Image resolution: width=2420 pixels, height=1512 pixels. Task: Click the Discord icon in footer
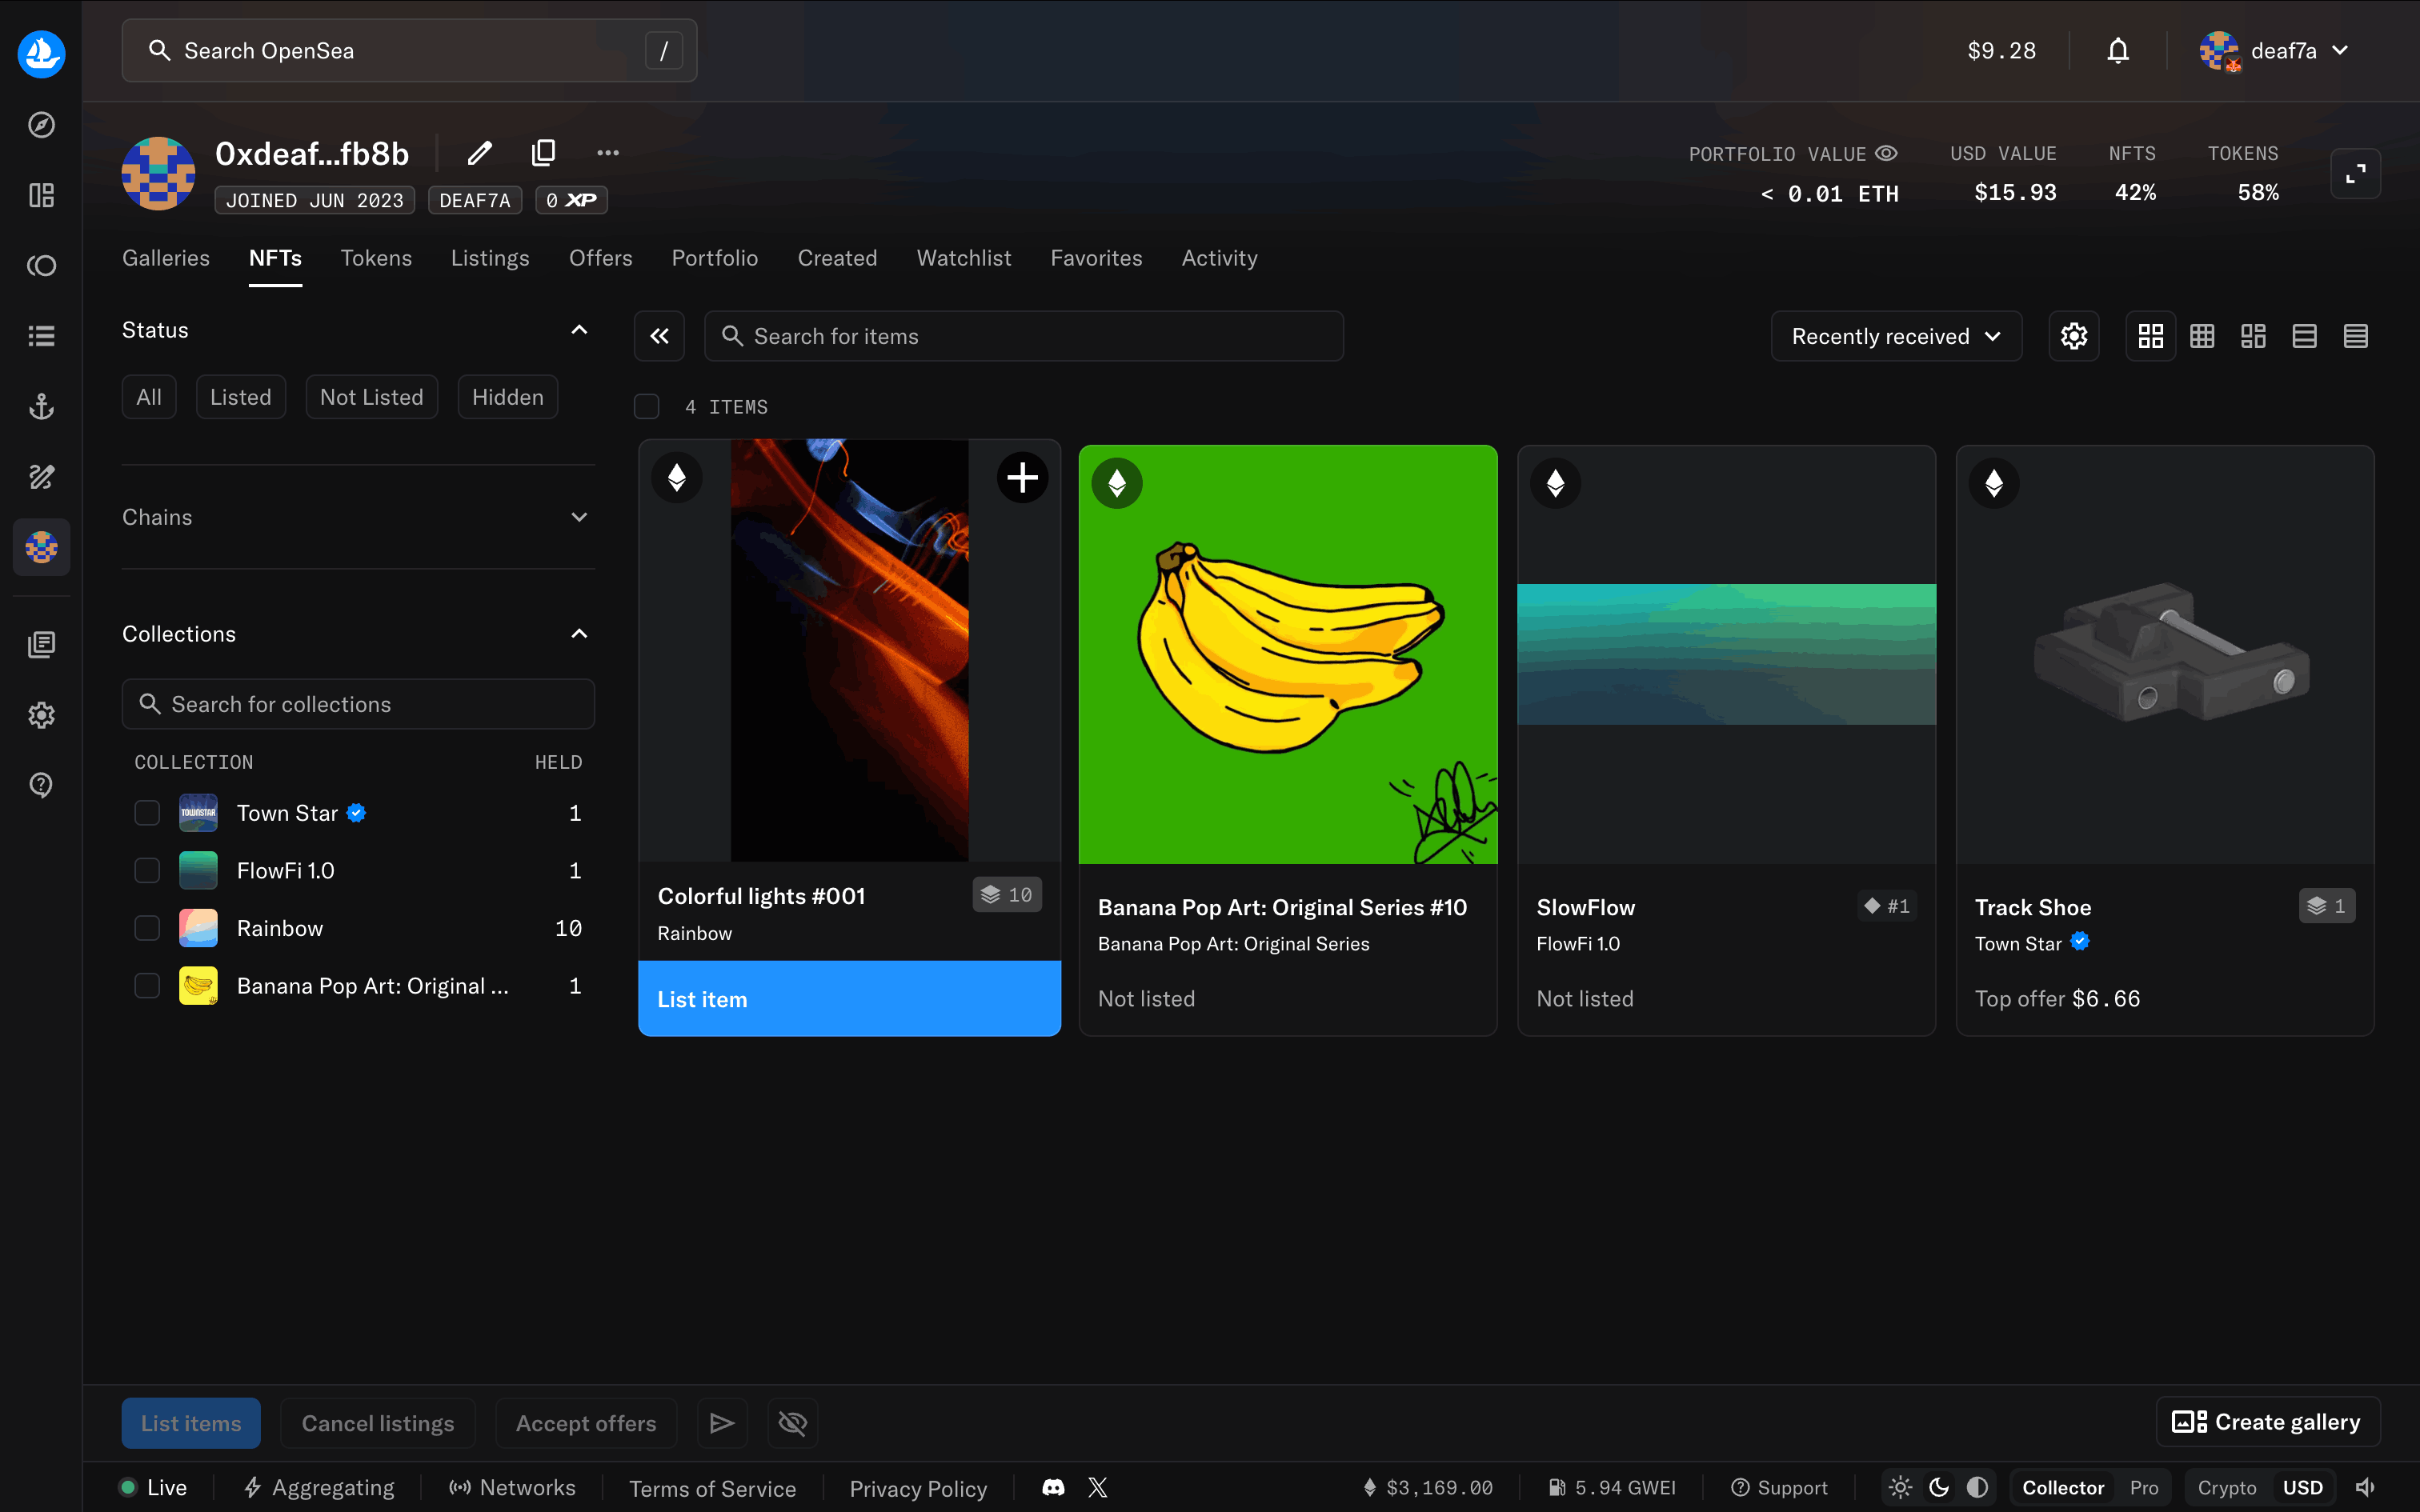[x=1053, y=1487]
